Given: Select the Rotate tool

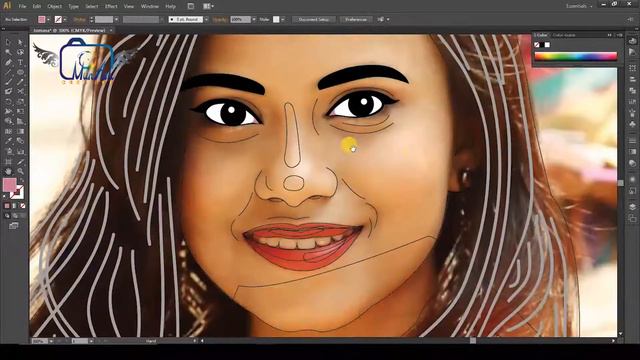Looking at the screenshot, I should tap(8, 102).
